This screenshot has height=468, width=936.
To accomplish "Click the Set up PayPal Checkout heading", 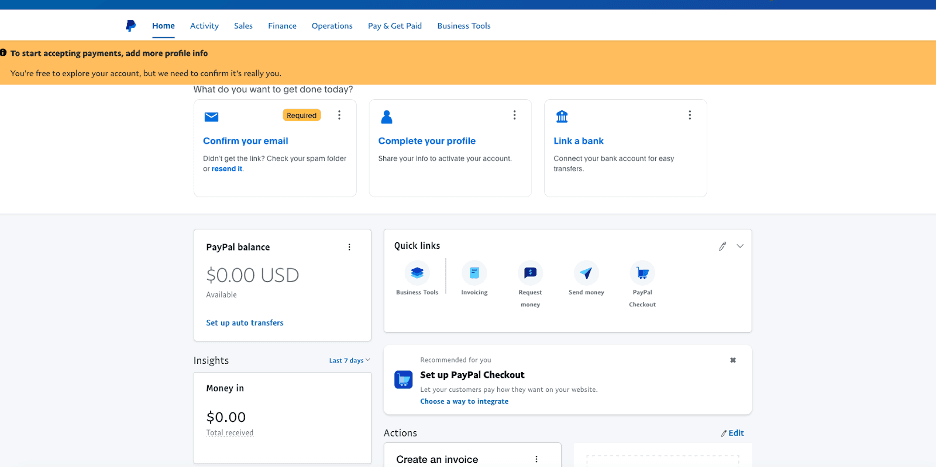I will click(x=472, y=375).
